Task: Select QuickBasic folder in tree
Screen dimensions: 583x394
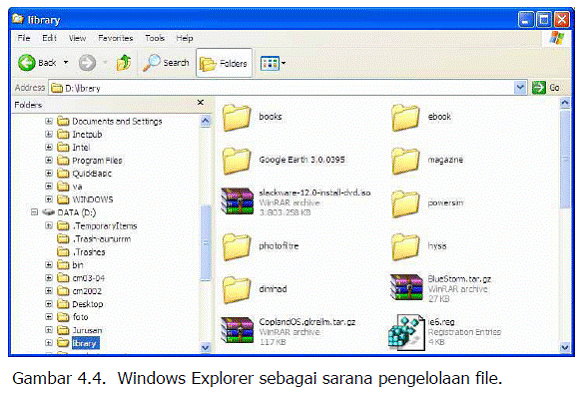Action: [84, 173]
